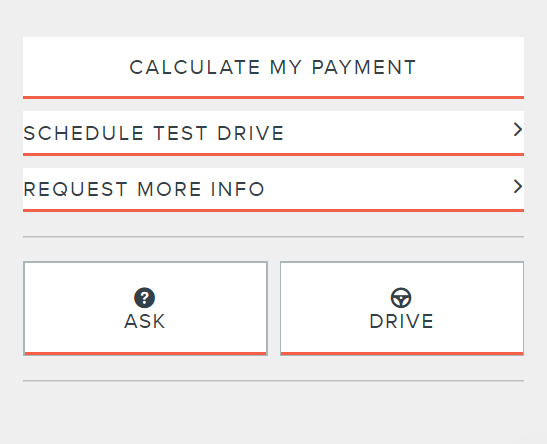547x444 pixels.
Task: Open the ASK tile
Action: tap(145, 308)
